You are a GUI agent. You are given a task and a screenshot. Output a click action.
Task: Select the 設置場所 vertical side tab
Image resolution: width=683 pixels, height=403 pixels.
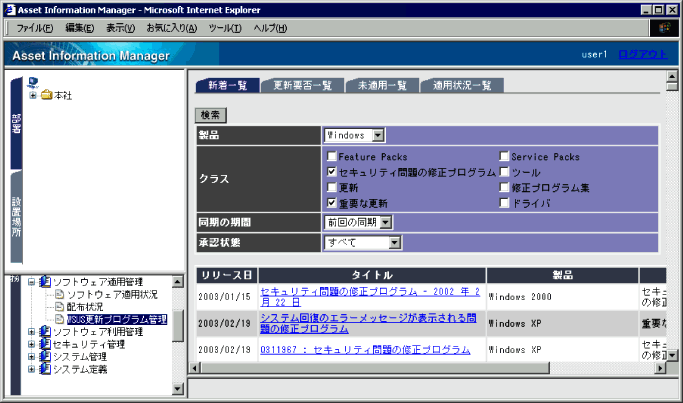tap(17, 217)
